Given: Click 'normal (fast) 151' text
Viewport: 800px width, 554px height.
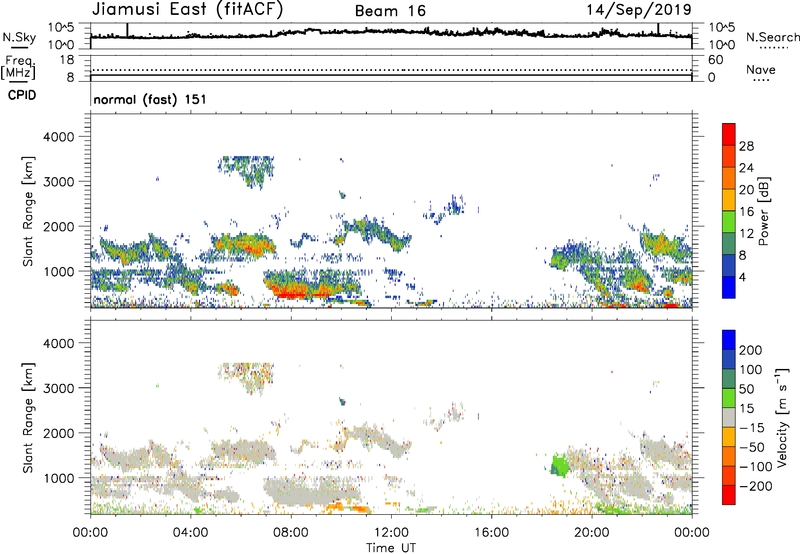Looking at the screenshot, I should [x=150, y=99].
